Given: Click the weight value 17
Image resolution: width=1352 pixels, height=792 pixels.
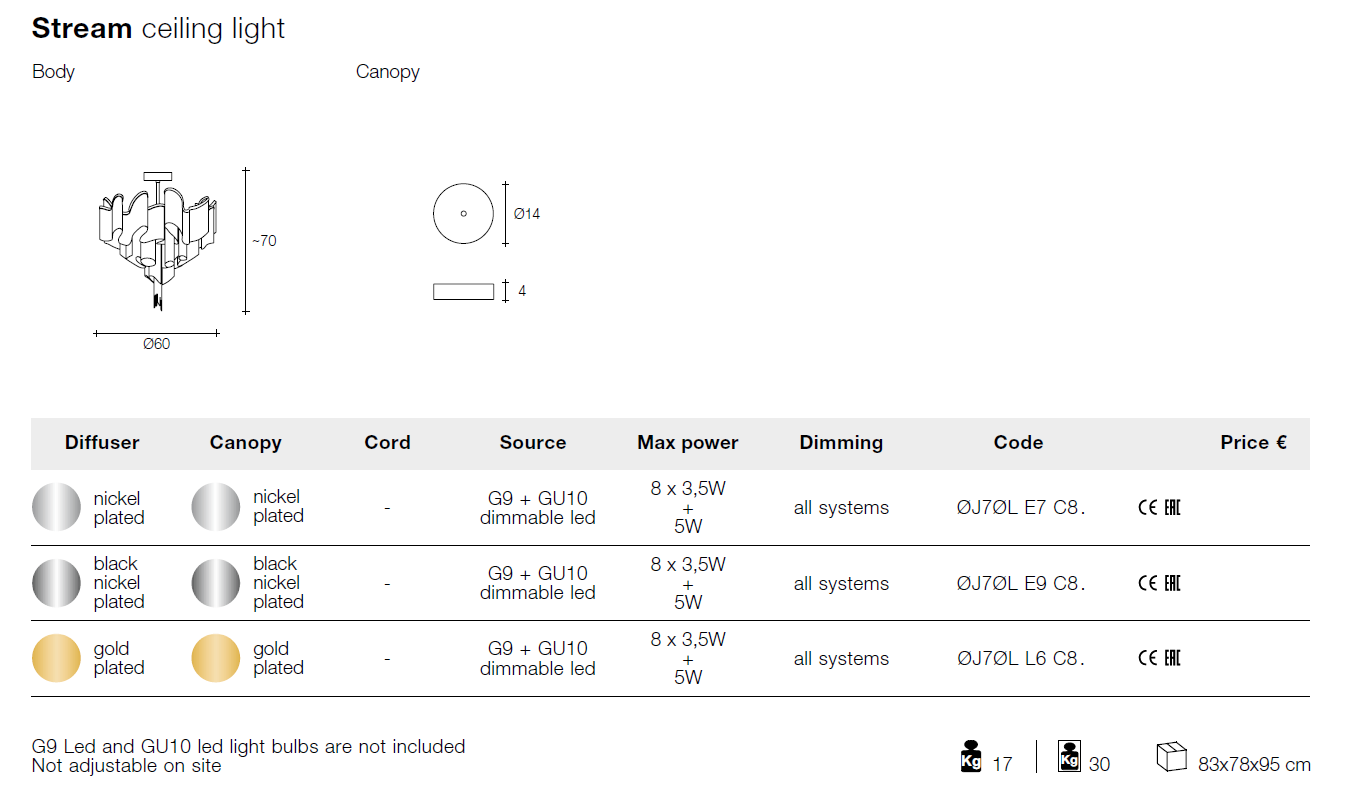Looking at the screenshot, I should [x=1002, y=765].
